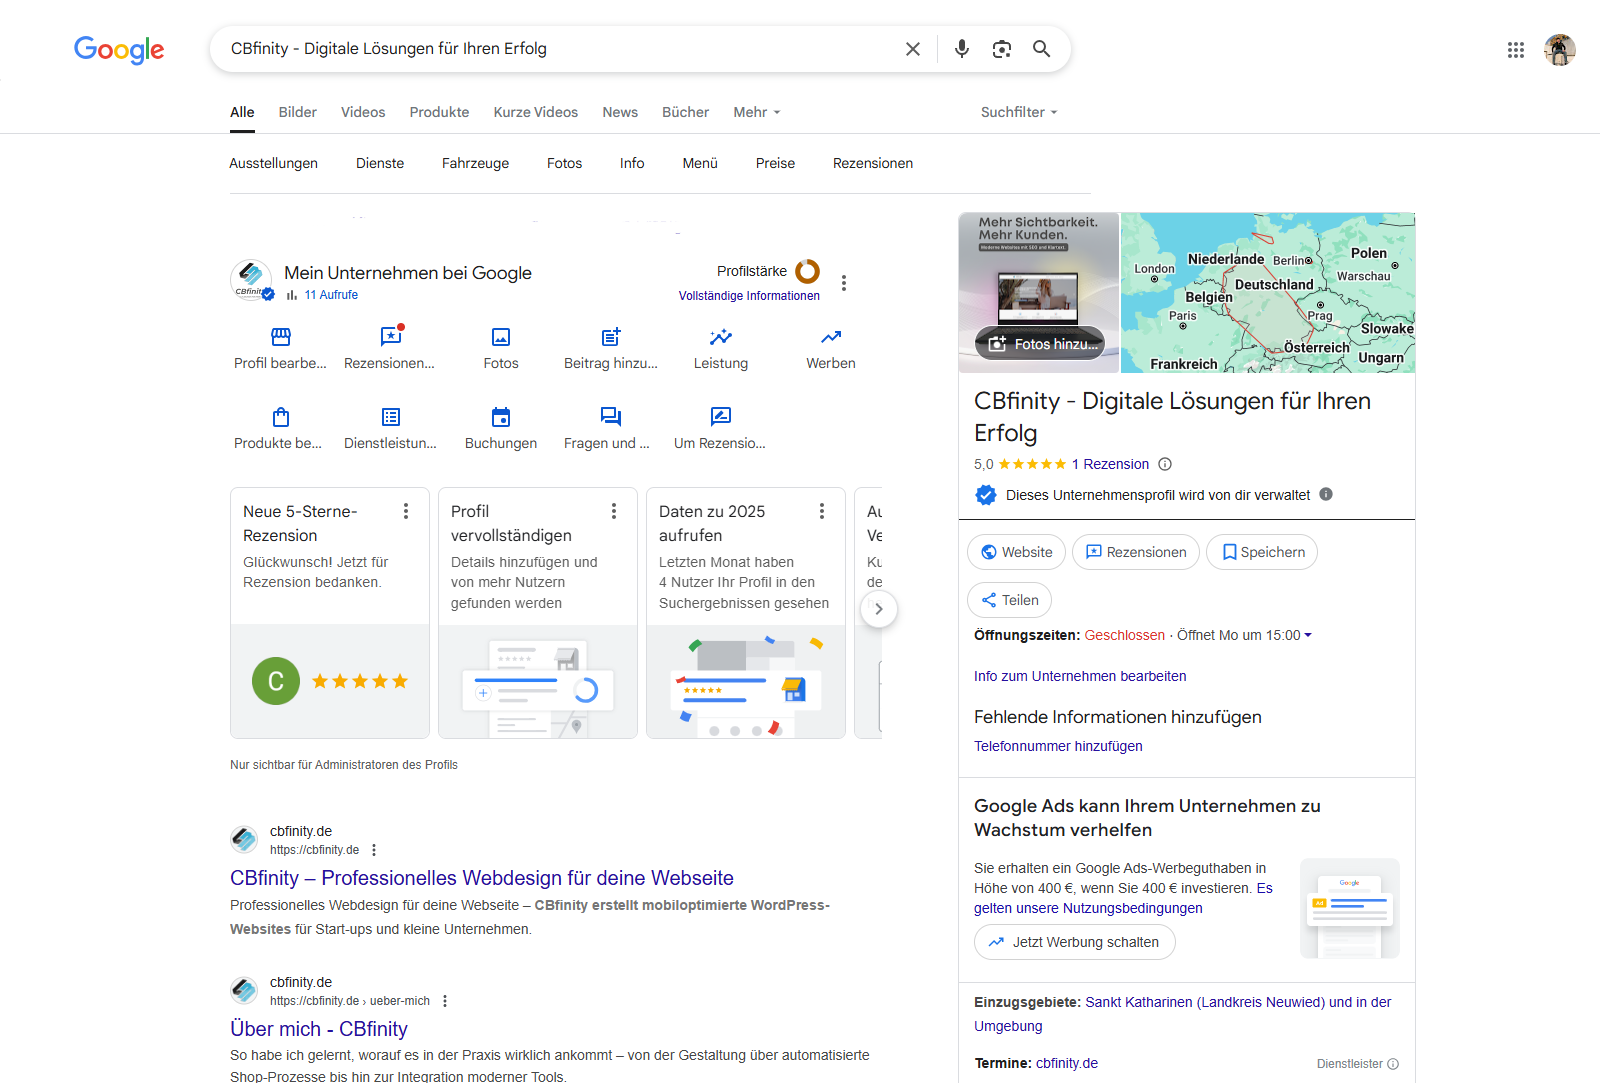Open the Google account avatar

click(x=1560, y=50)
